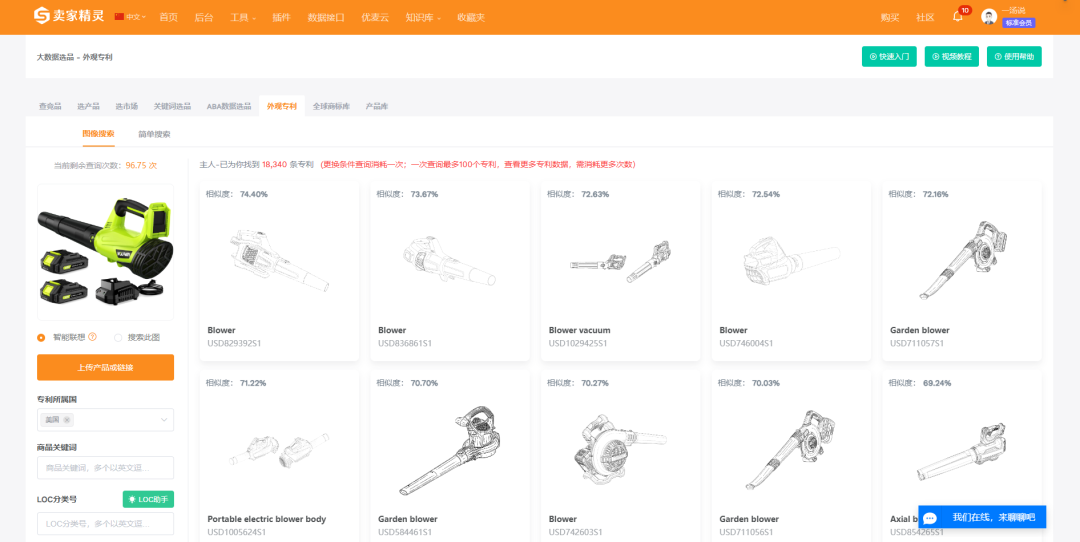
Task: Open 收藏夹 in top navigation
Action: pos(471,17)
